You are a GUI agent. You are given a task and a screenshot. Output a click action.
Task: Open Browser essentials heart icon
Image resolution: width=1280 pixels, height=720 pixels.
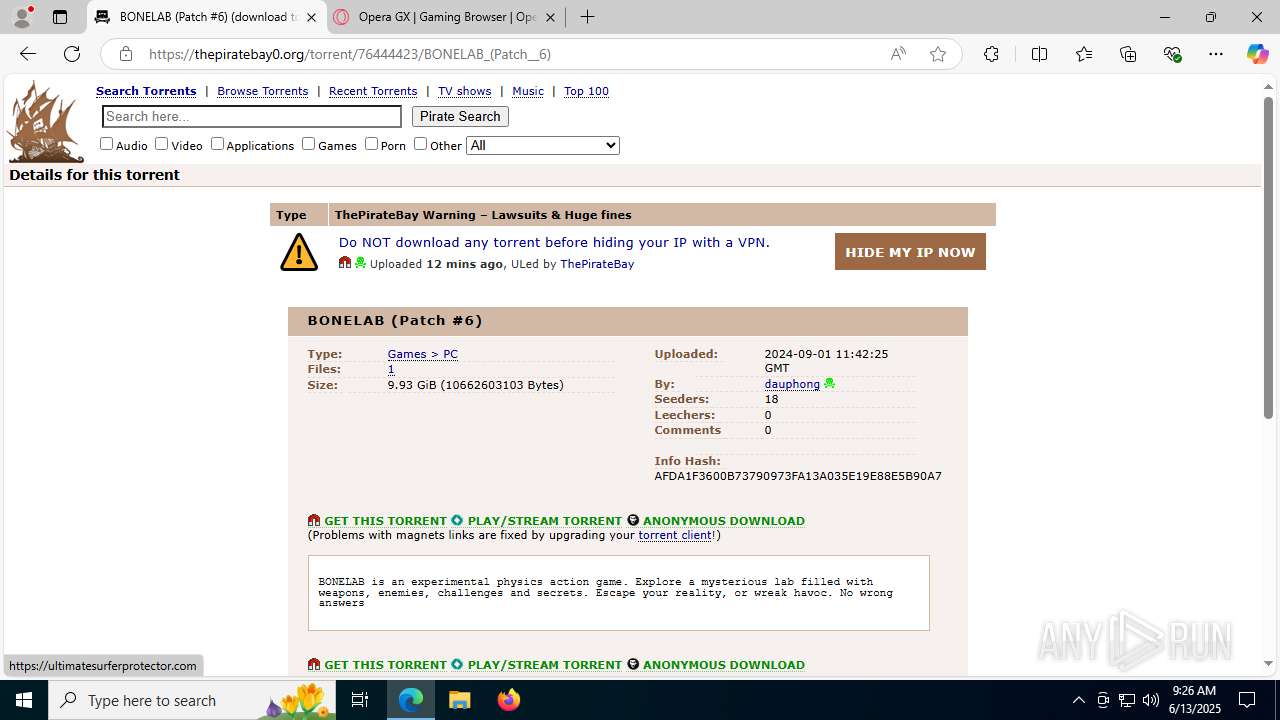(1172, 54)
